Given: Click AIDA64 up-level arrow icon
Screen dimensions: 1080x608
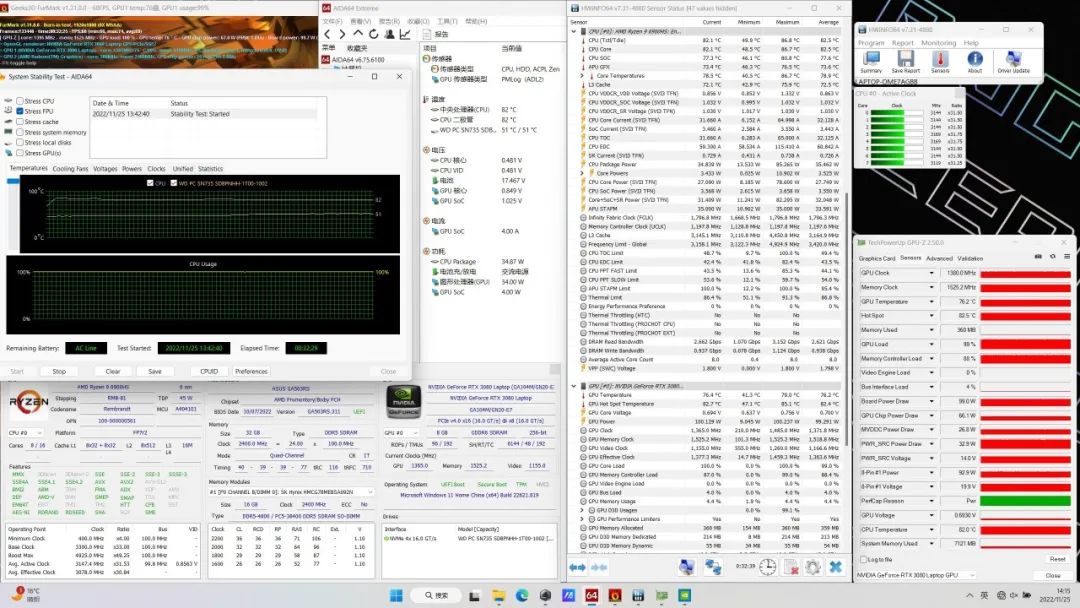Looking at the screenshot, I should [357, 34].
